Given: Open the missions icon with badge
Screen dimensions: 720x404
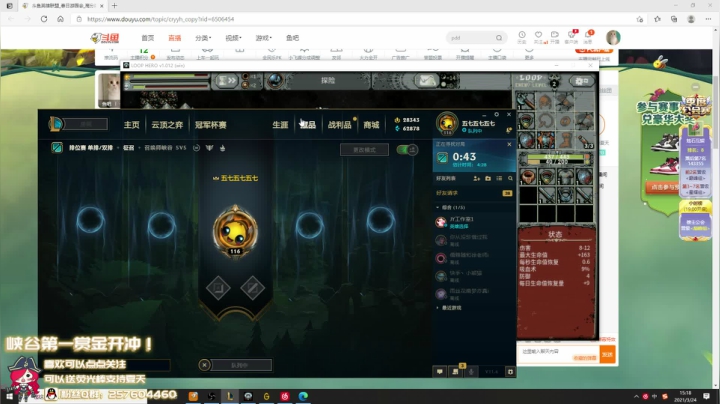Looking at the screenshot, I should 456,371.
